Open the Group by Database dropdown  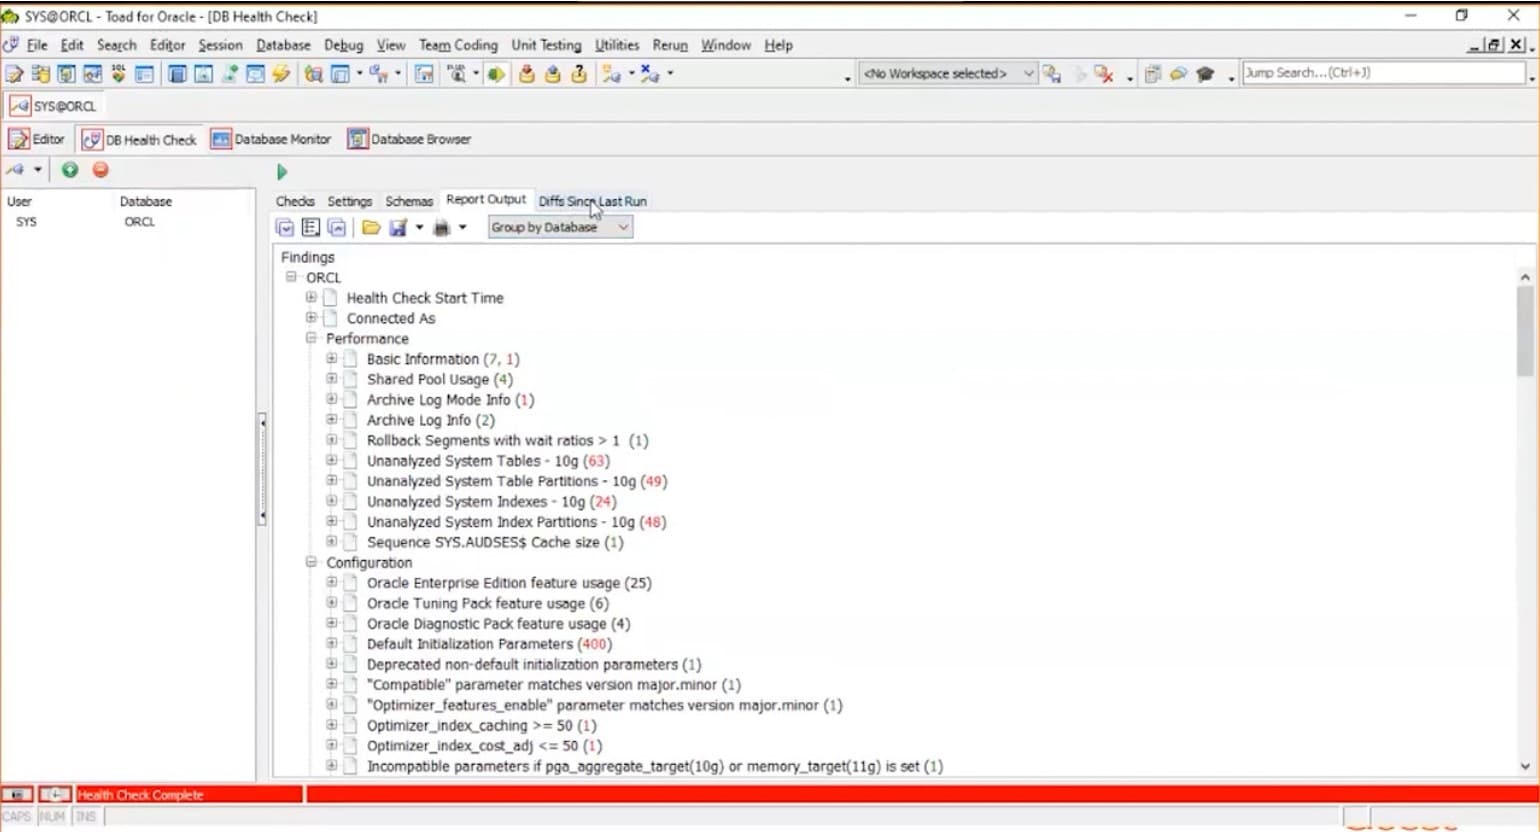[x=623, y=228]
